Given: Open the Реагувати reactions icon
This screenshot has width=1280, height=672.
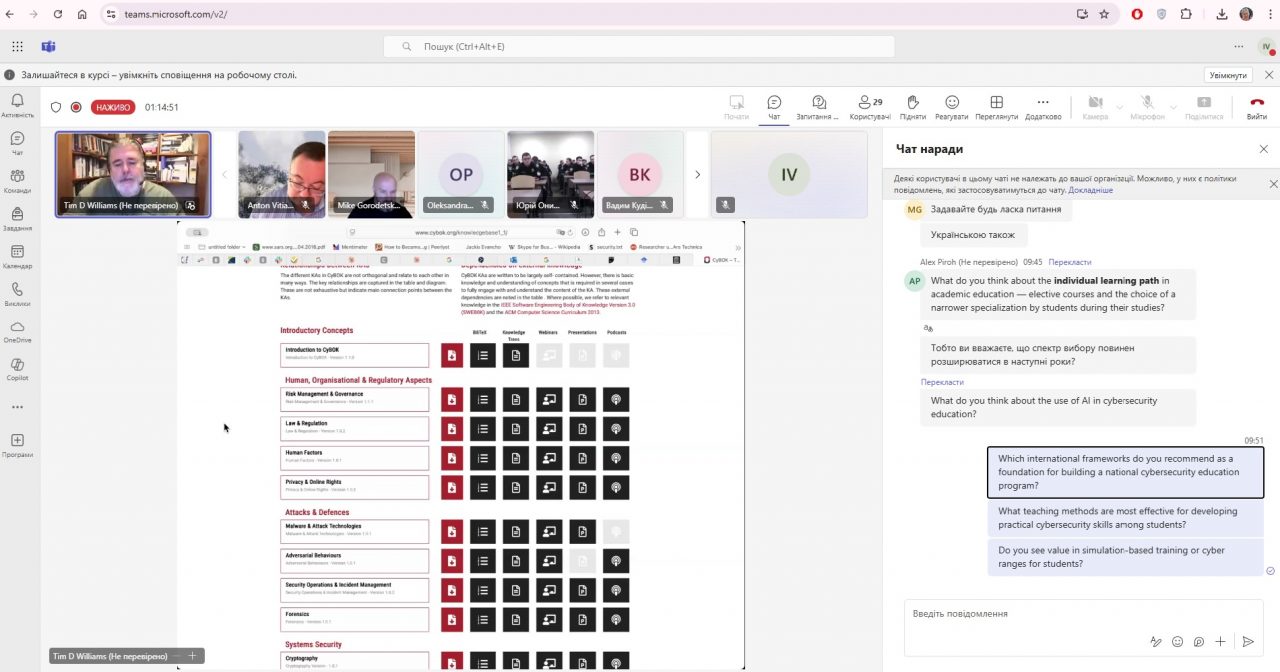Looking at the screenshot, I should [x=951, y=107].
